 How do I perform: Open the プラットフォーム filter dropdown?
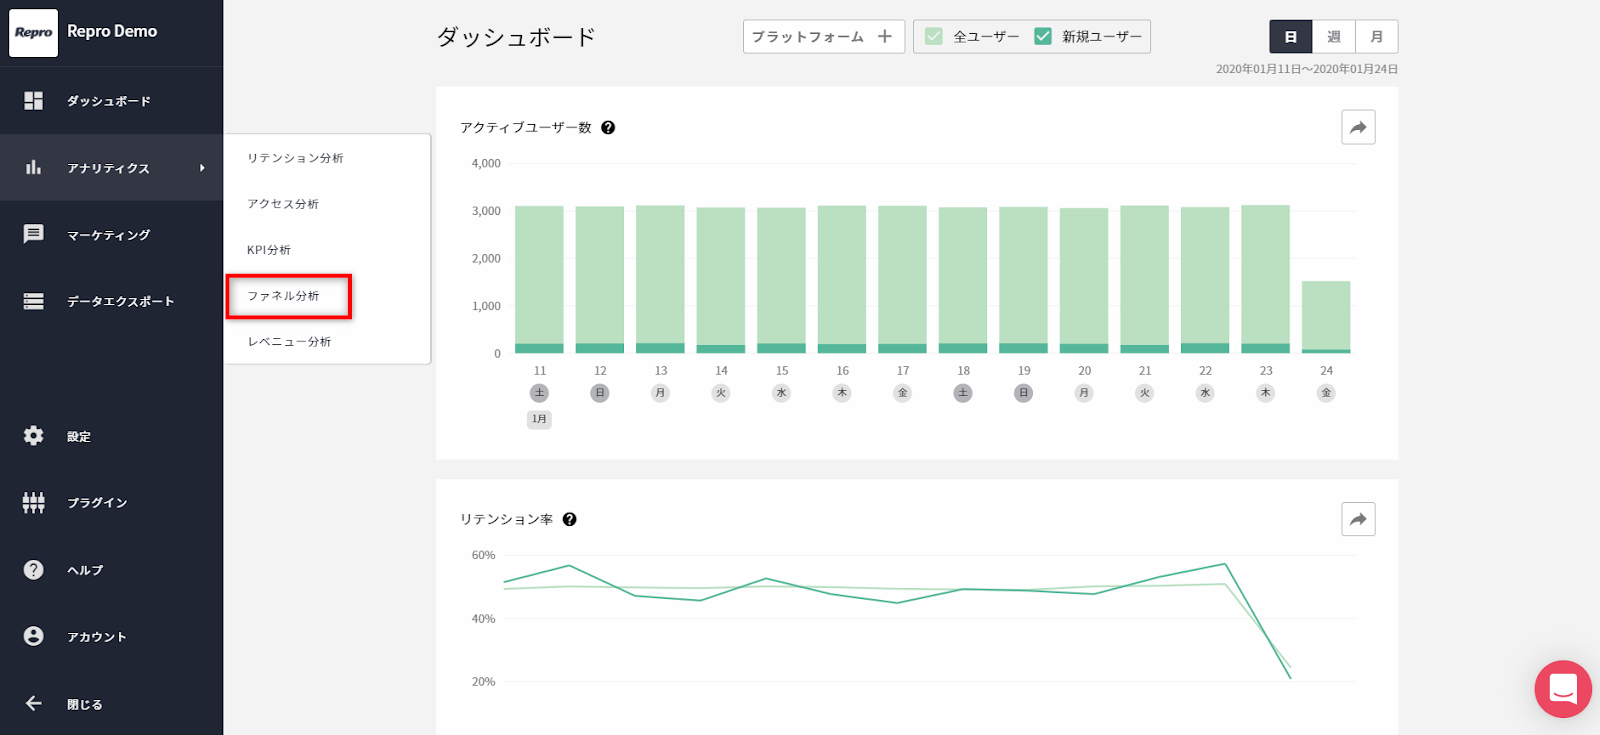pos(824,37)
